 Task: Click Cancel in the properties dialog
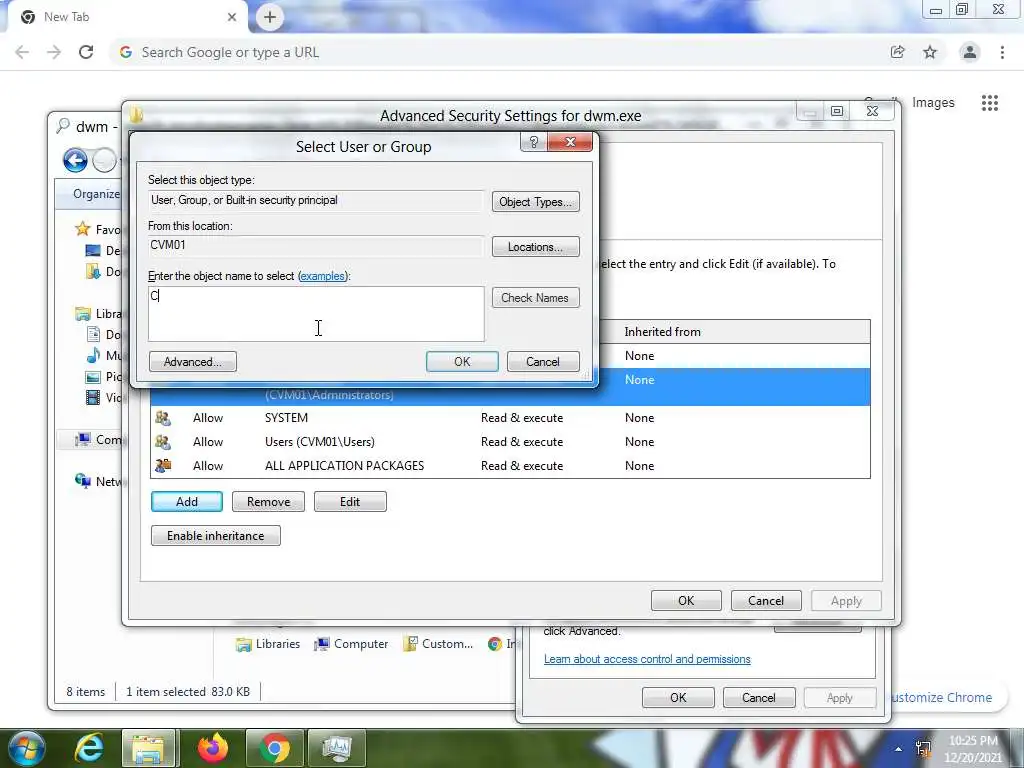coord(758,697)
